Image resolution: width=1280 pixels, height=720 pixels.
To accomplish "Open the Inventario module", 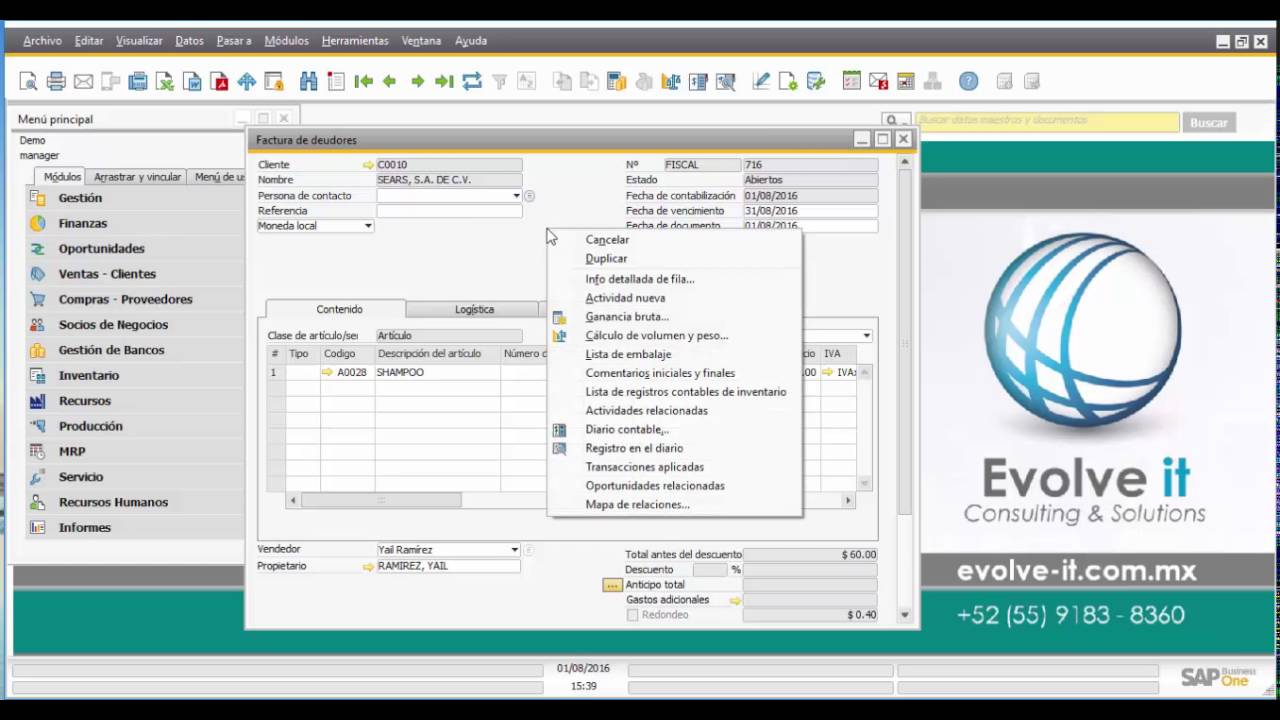I will 89,376.
